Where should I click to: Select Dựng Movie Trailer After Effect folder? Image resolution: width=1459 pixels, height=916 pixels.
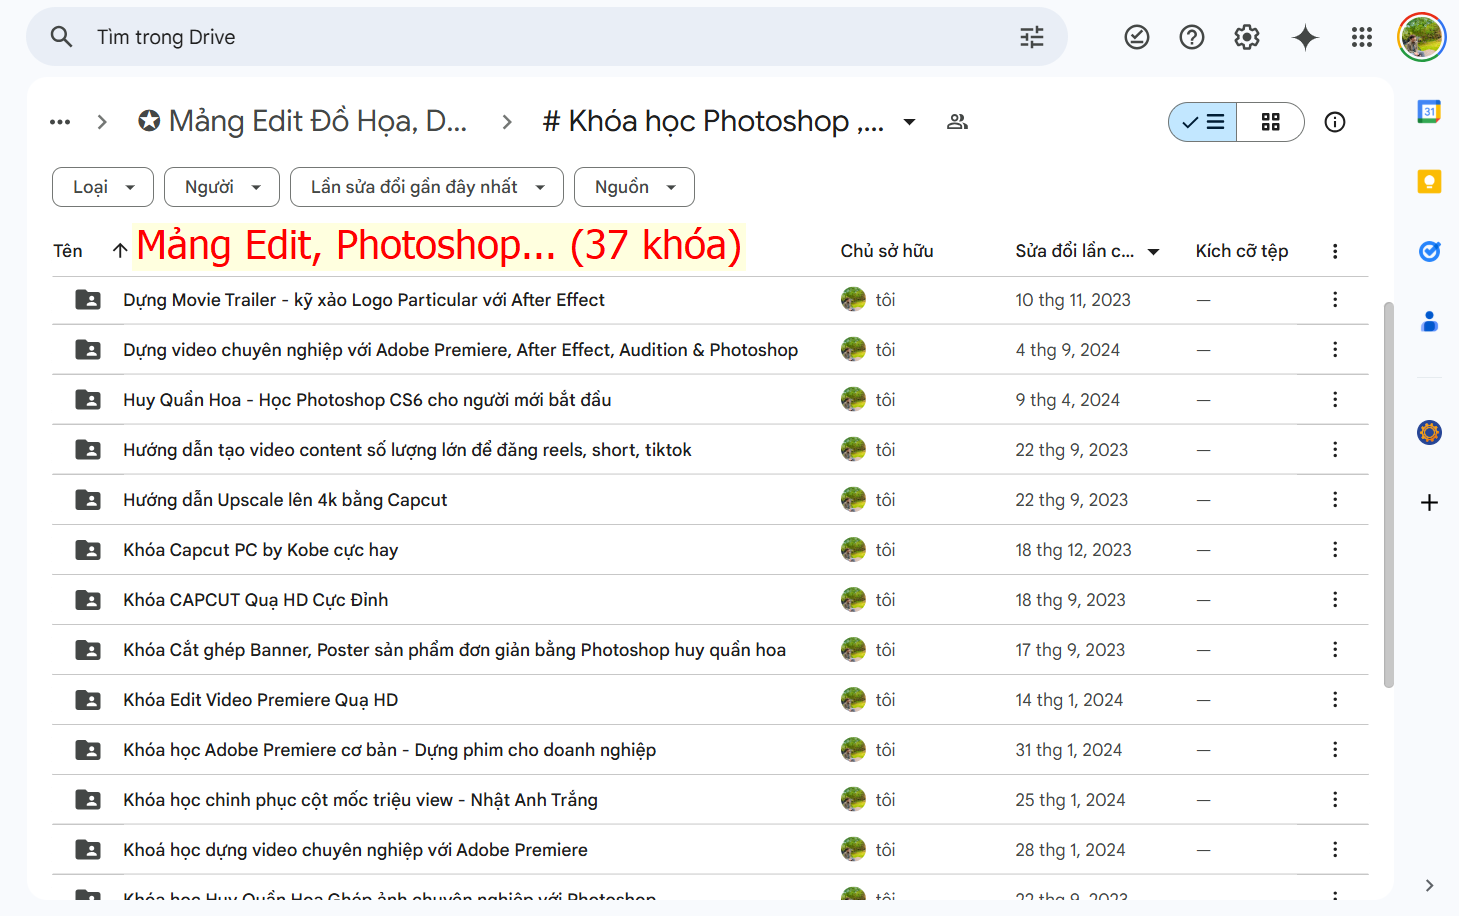[364, 300]
